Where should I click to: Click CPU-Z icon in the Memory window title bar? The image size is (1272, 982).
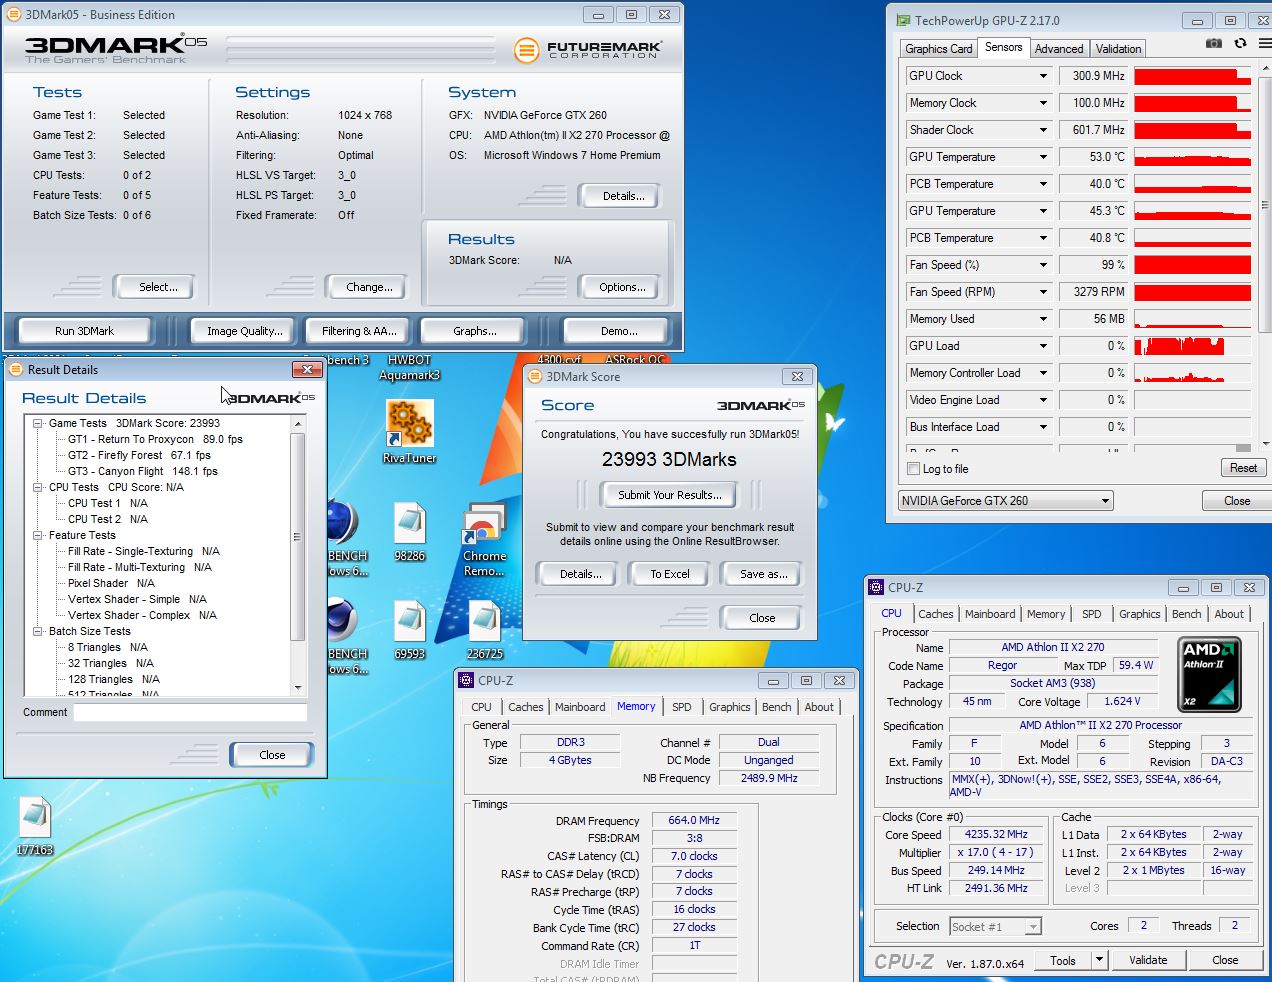[466, 680]
